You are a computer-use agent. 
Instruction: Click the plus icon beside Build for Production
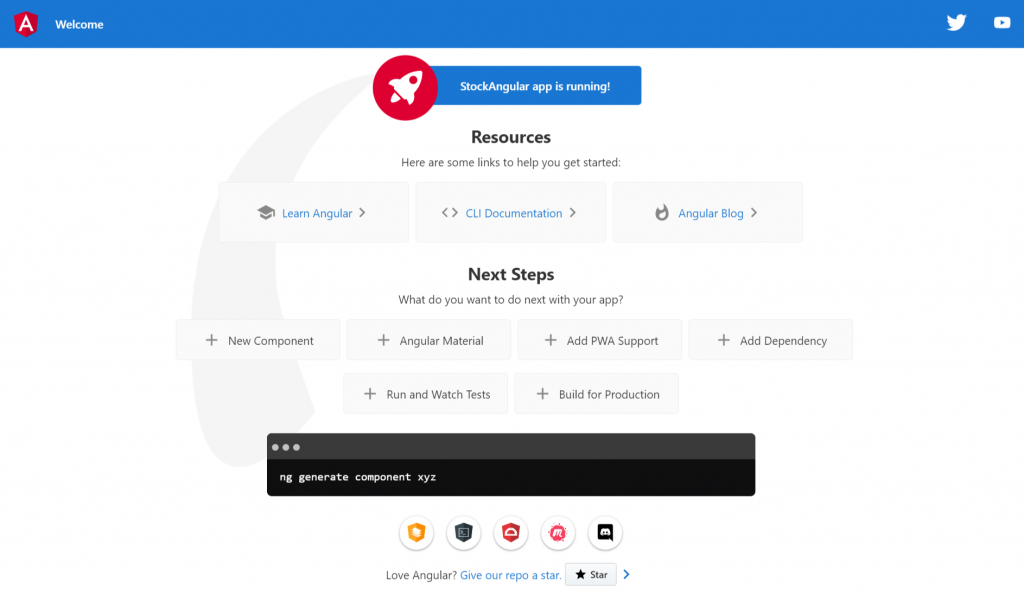pyautogui.click(x=542, y=394)
